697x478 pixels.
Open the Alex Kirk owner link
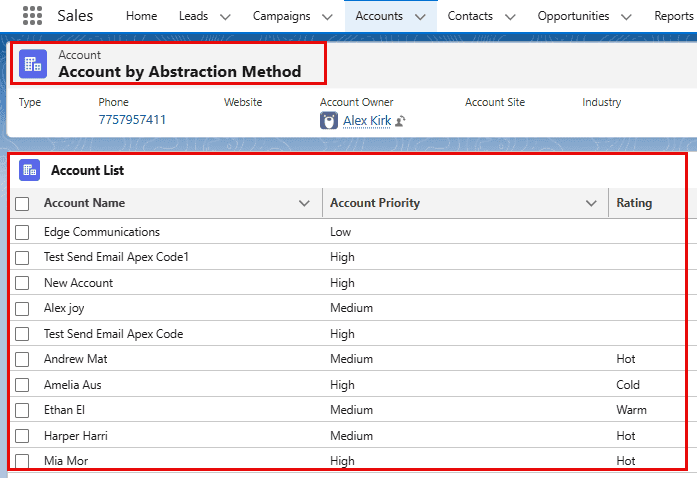367,121
